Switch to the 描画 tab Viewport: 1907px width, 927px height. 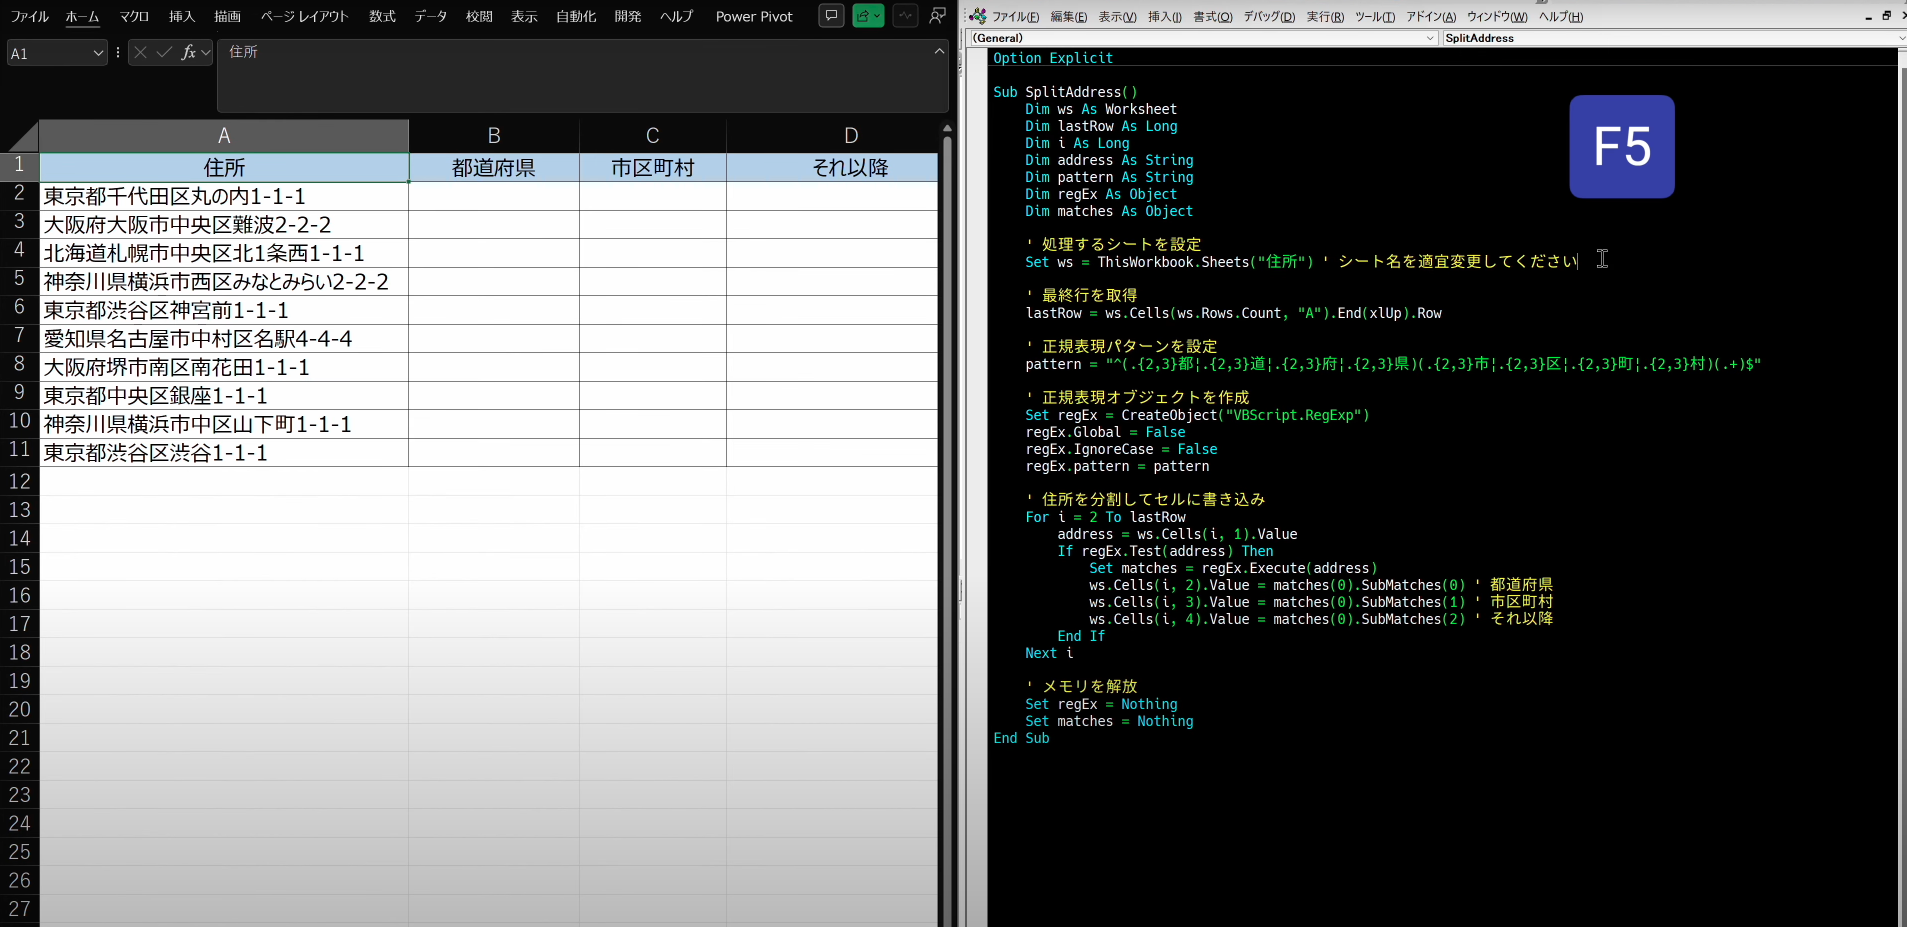227,16
